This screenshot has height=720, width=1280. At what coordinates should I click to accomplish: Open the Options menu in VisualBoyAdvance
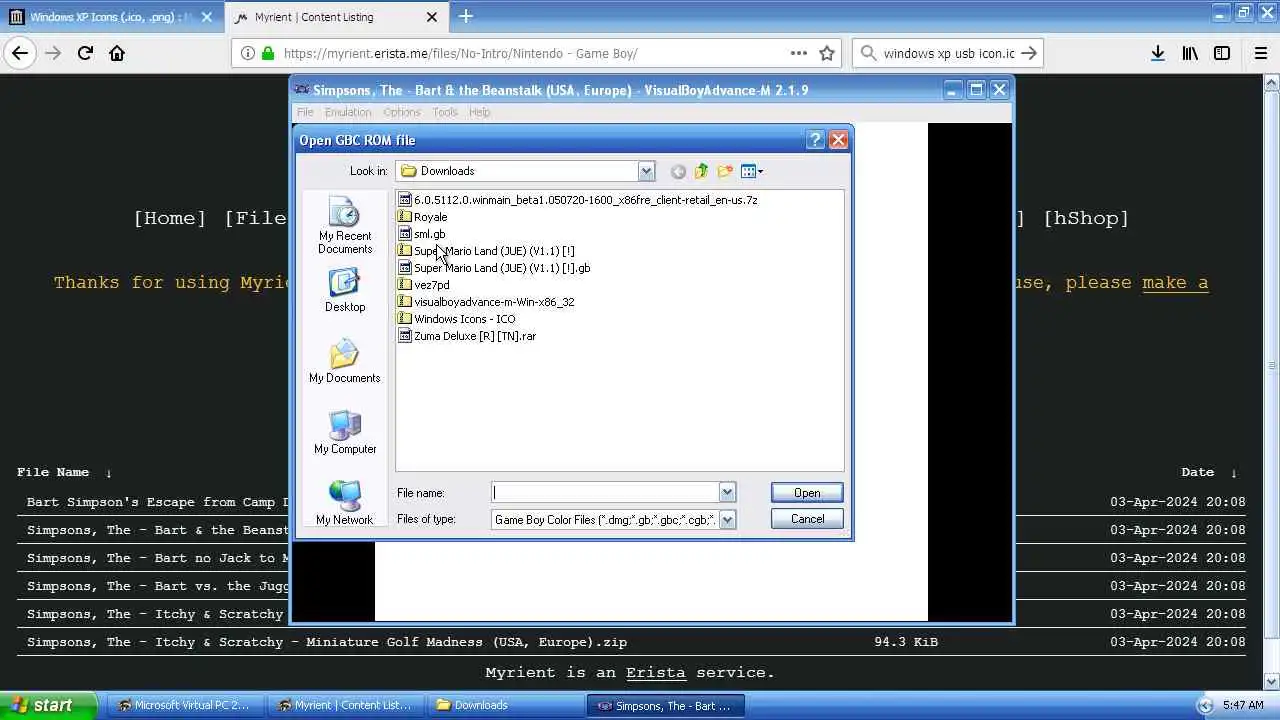tap(401, 112)
